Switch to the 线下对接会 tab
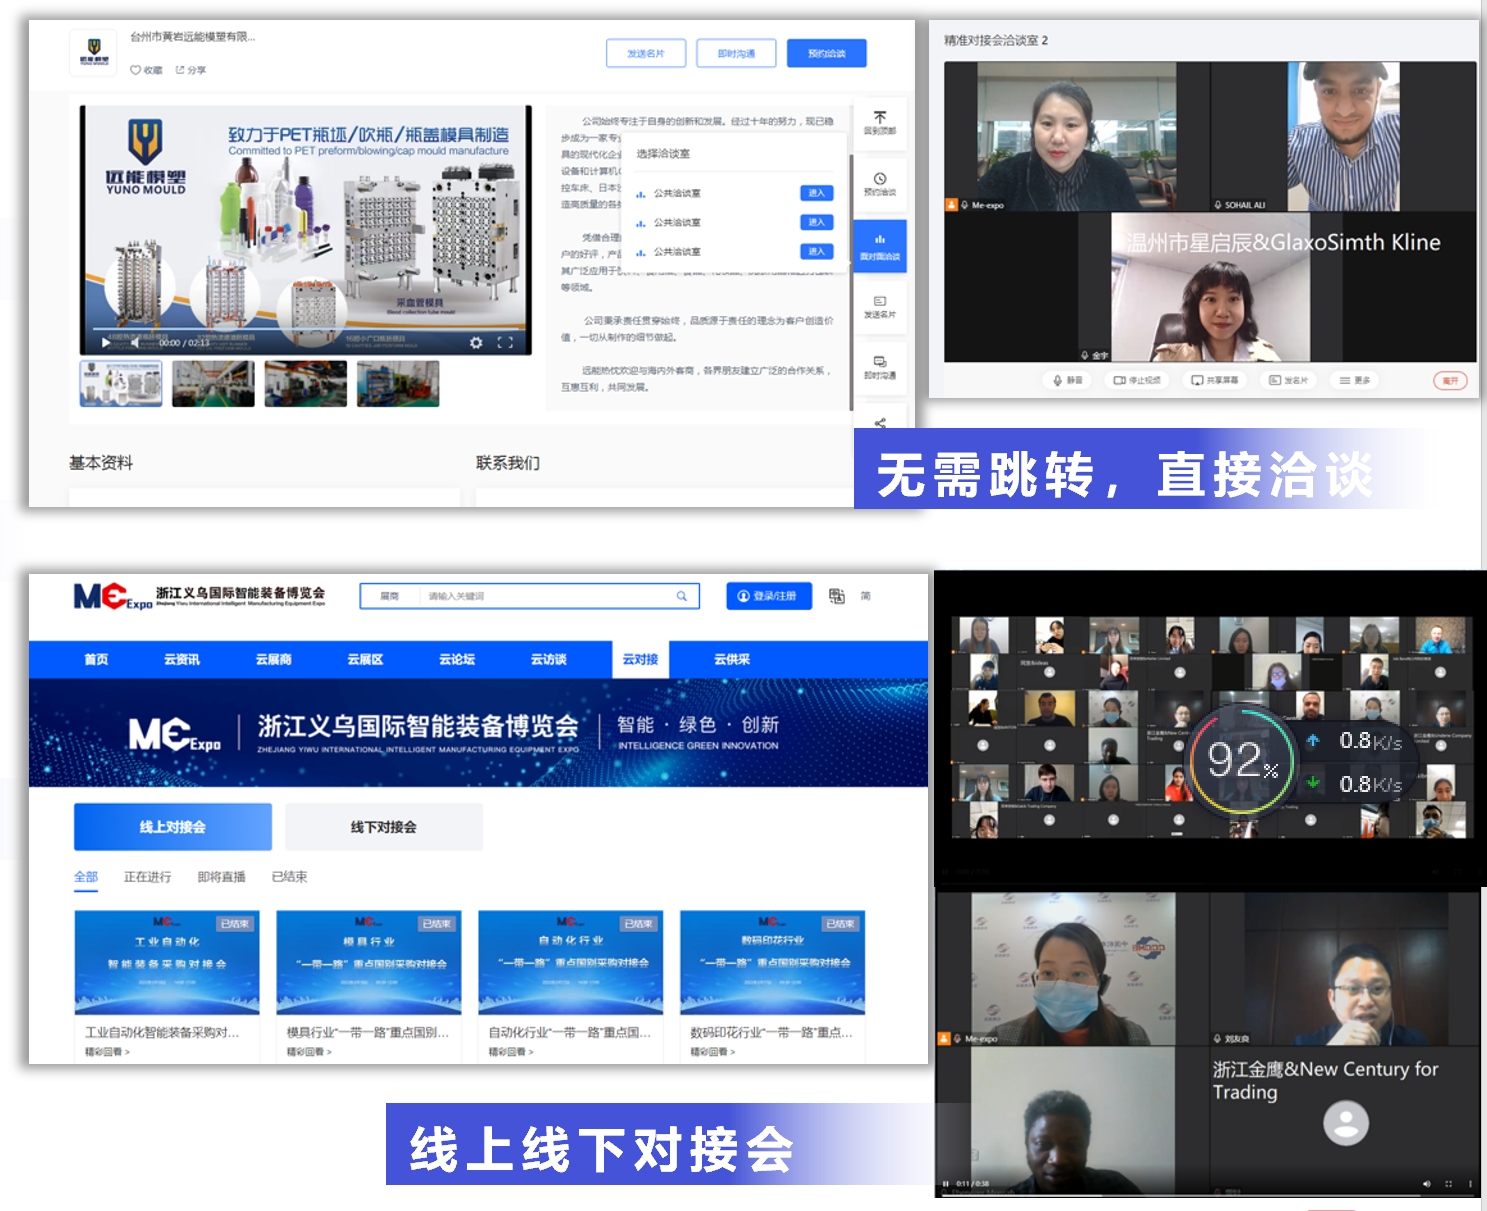This screenshot has width=1487, height=1211. pos(383,827)
